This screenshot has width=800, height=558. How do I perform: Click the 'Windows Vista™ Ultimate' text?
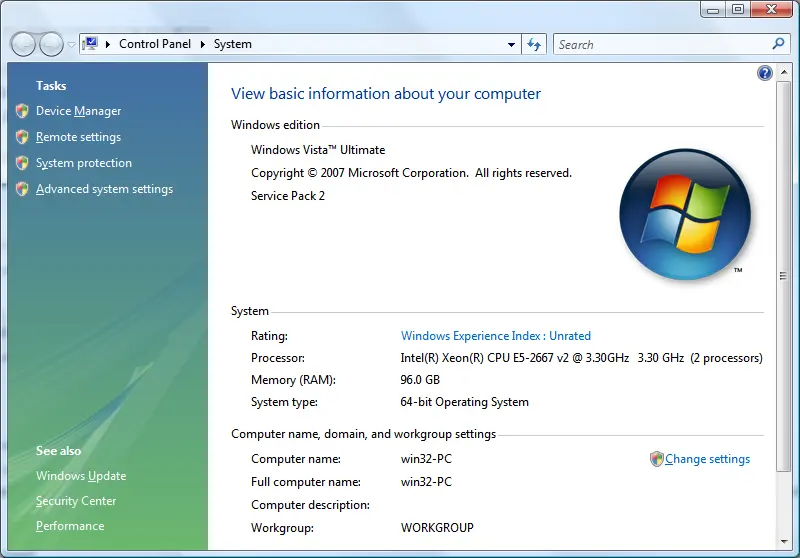[318, 150]
